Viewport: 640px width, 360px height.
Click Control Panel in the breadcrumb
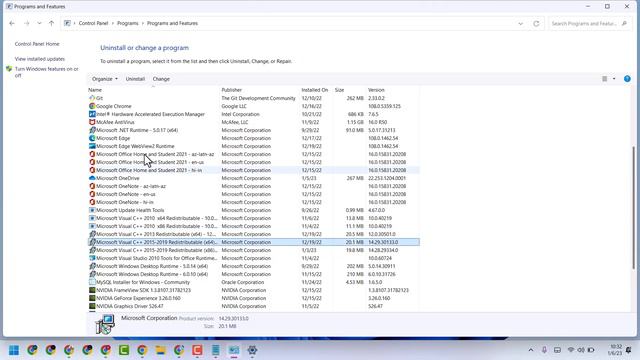[x=93, y=23]
